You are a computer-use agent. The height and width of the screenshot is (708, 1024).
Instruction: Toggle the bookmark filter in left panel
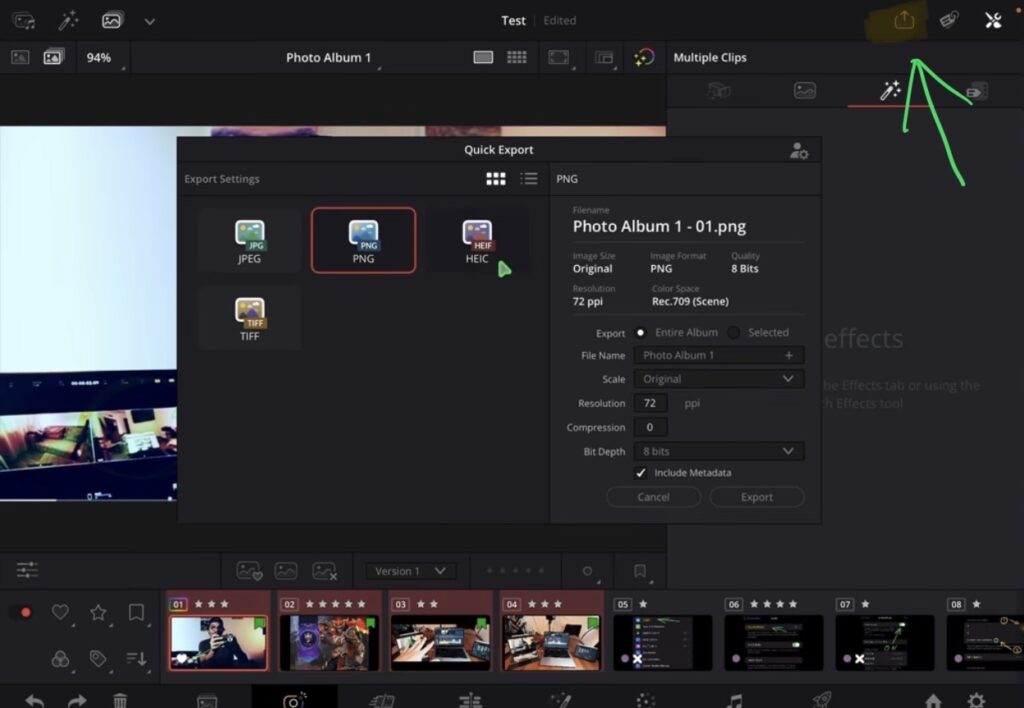click(136, 612)
